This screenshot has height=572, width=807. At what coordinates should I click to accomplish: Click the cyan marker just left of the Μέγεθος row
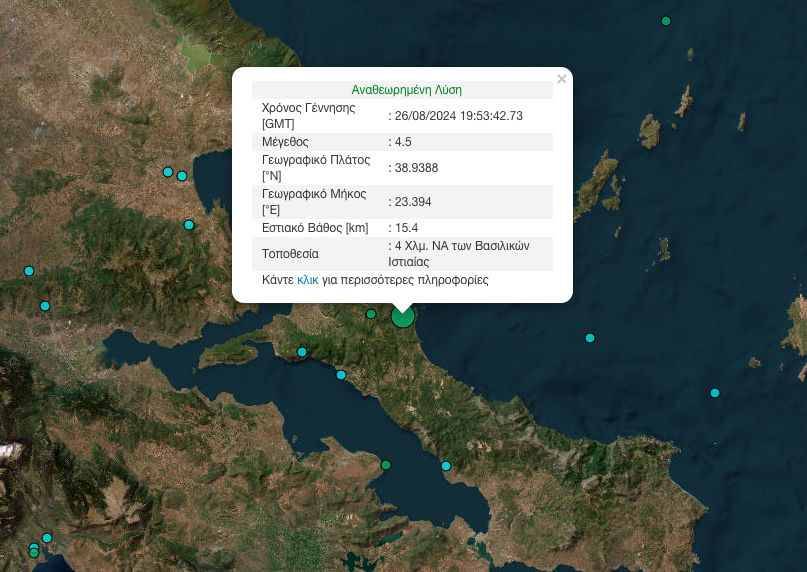point(189,225)
